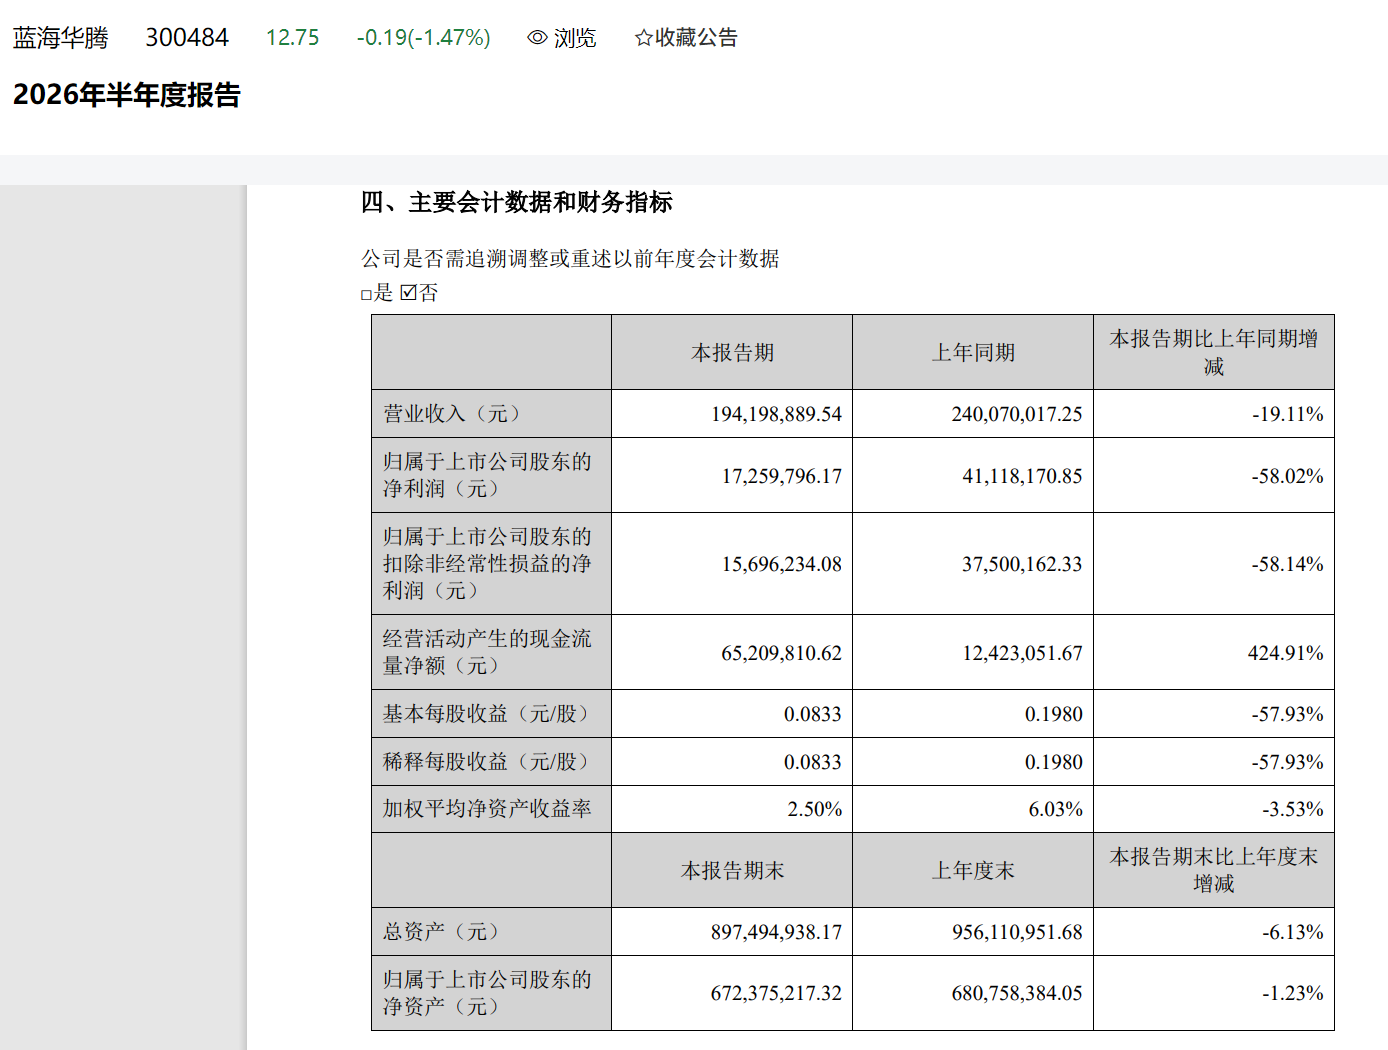Click column header 本报告期

click(x=732, y=353)
